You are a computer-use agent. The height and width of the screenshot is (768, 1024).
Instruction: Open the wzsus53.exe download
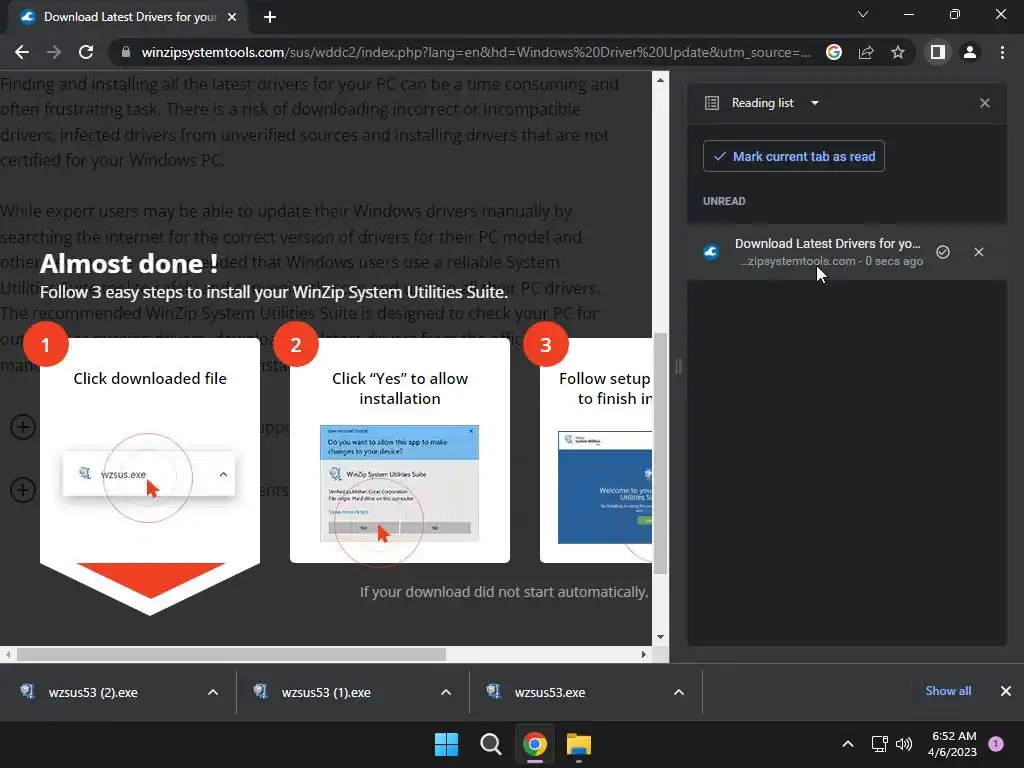click(549, 692)
